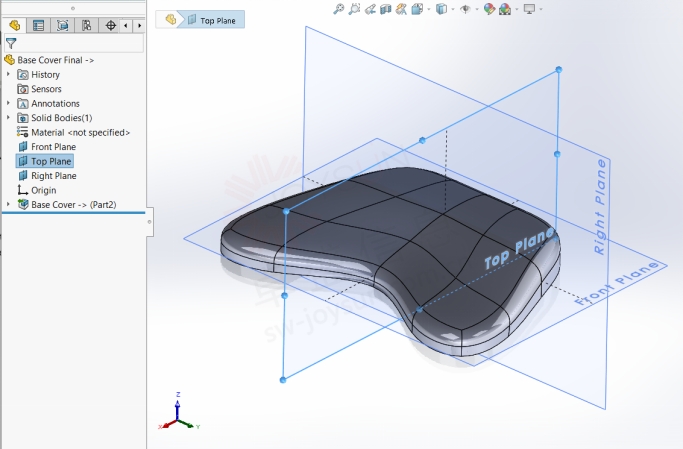
Task: Expand the Annotations folder
Action: point(8,103)
